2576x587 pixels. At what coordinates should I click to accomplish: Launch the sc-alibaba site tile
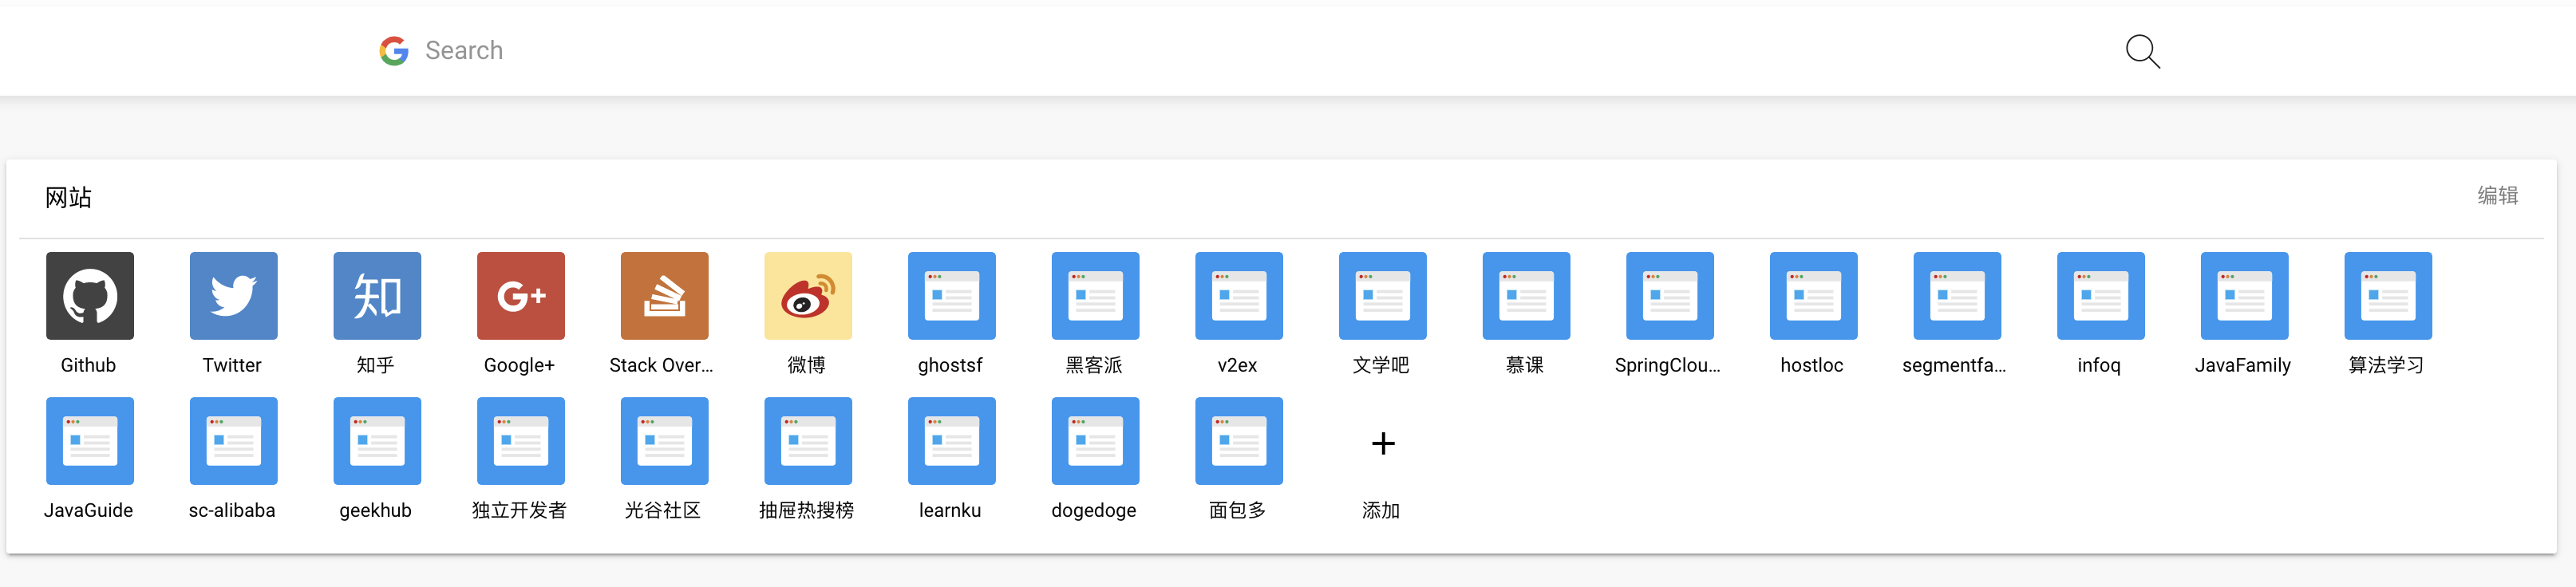click(234, 441)
